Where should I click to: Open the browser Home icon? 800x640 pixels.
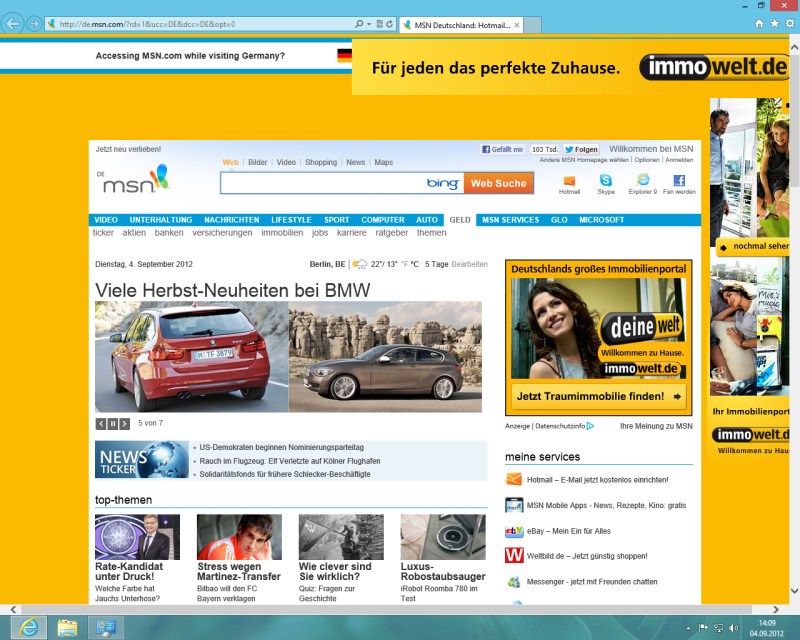point(759,23)
